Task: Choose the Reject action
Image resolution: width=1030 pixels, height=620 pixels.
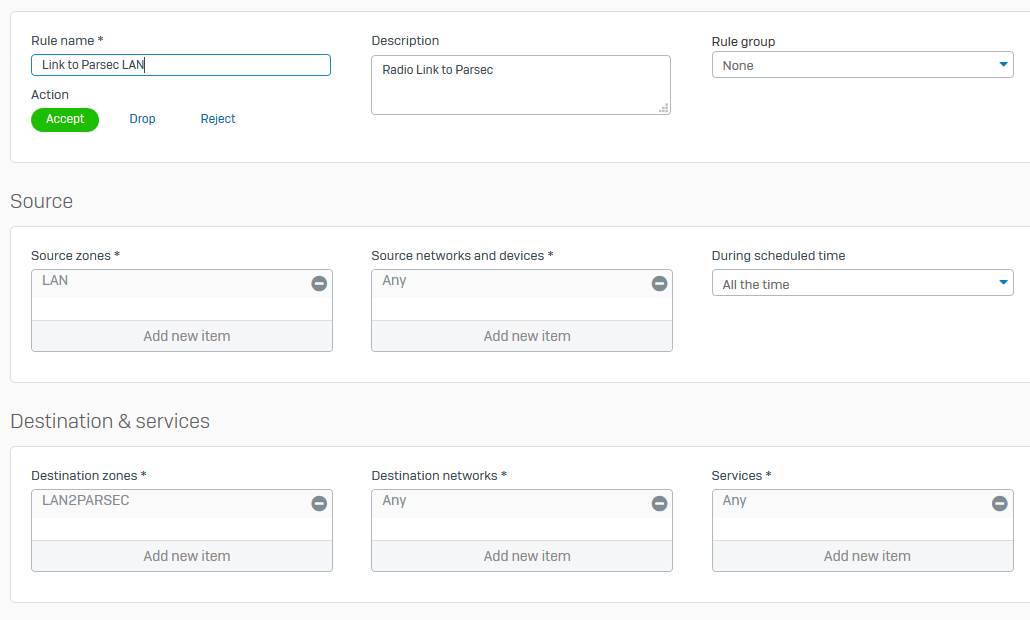Action: [218, 119]
